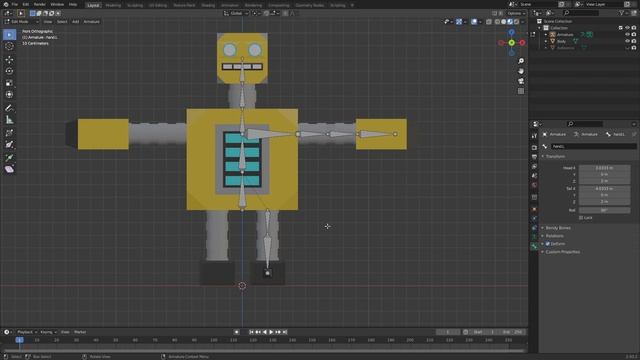Screen dimensions: 640x360
Task: Enable proportional editing toggle
Action: click(x=285, y=13)
